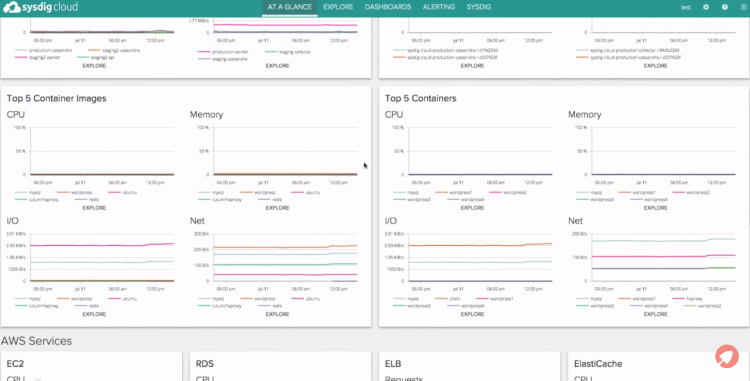
Task: Click the 'AWS Services' heading
Action: [x=36, y=341]
